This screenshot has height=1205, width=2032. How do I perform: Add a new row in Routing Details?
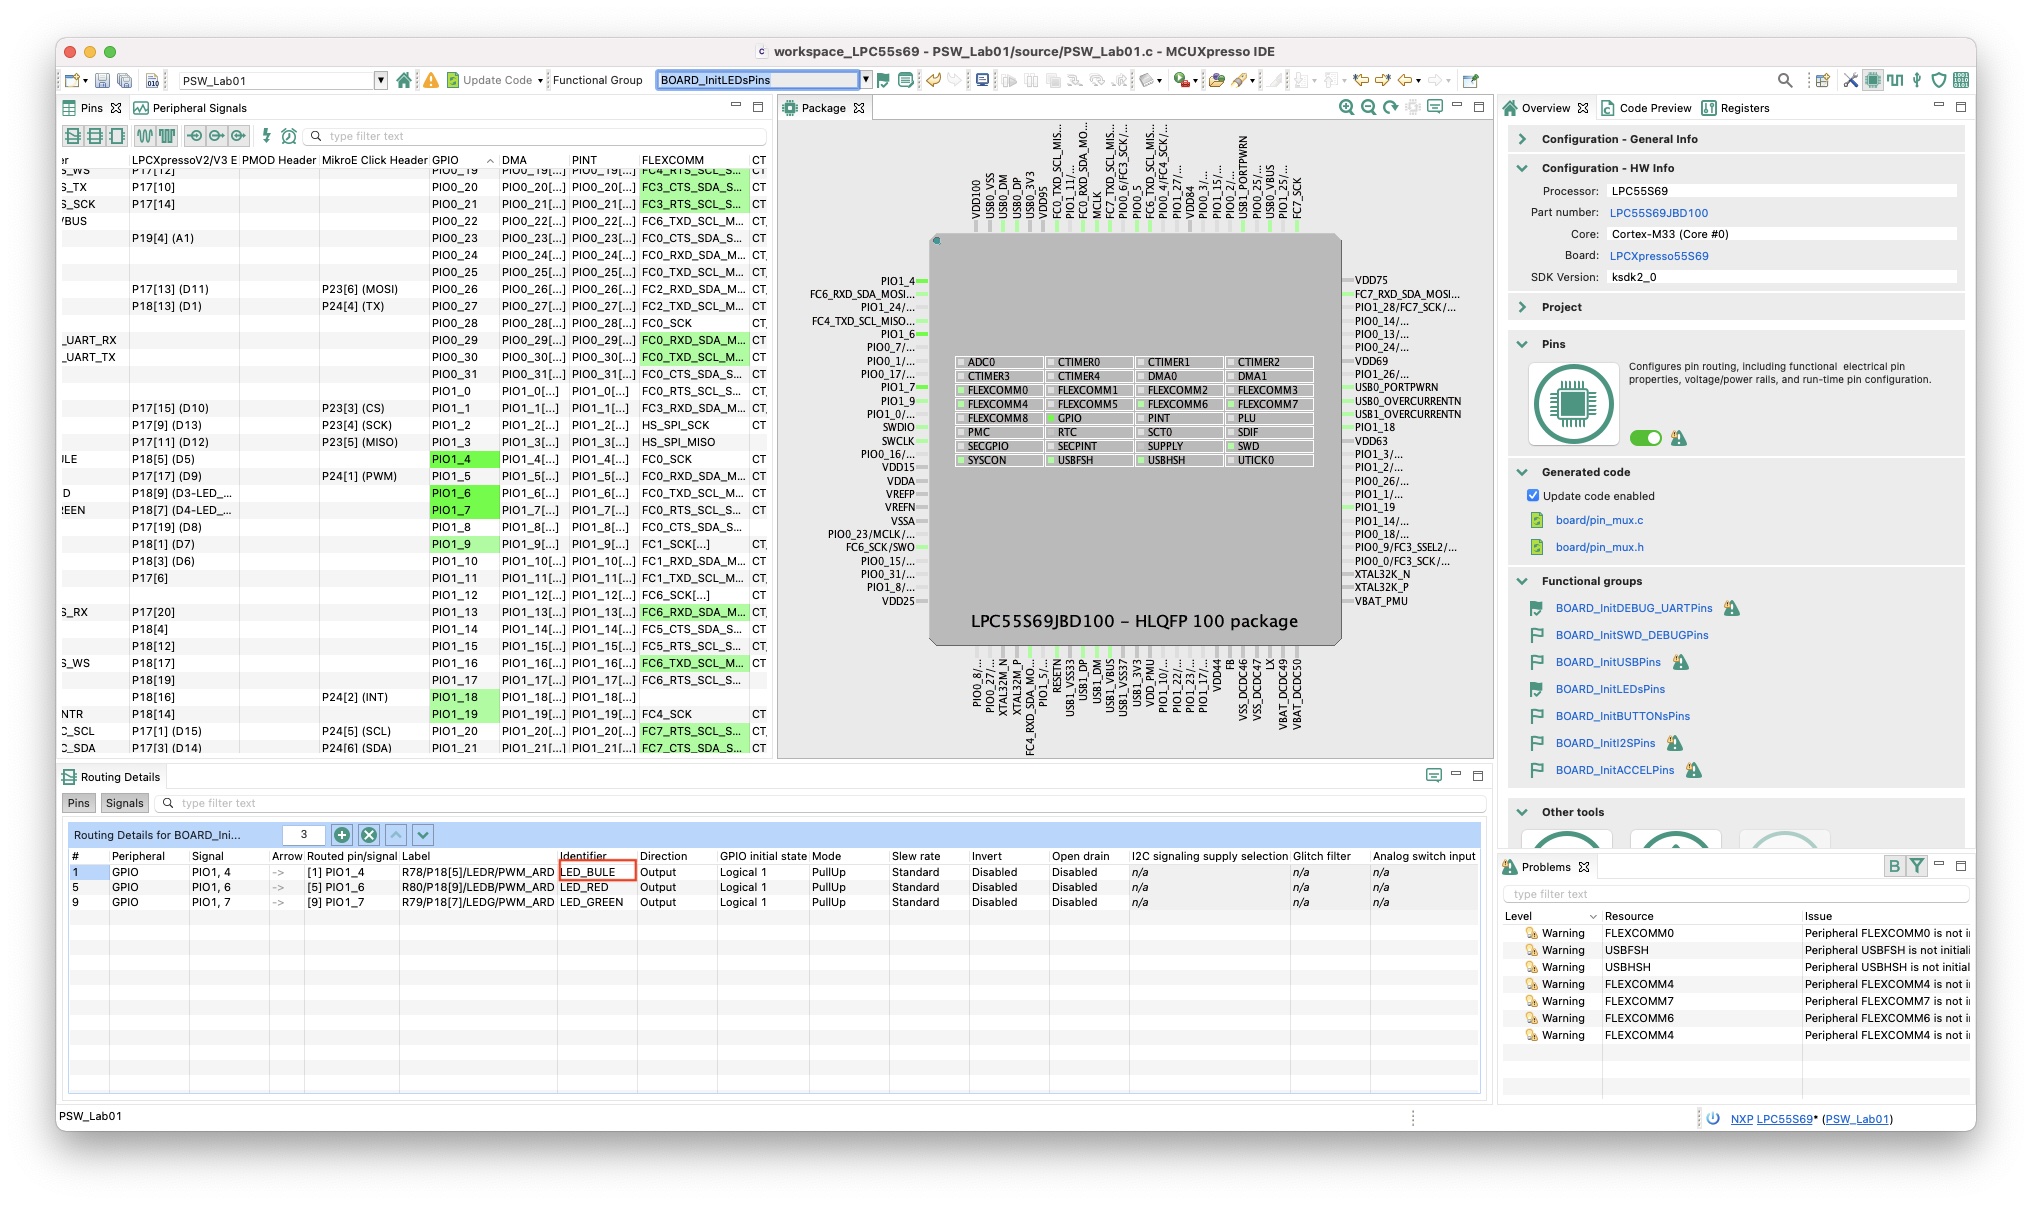[342, 835]
